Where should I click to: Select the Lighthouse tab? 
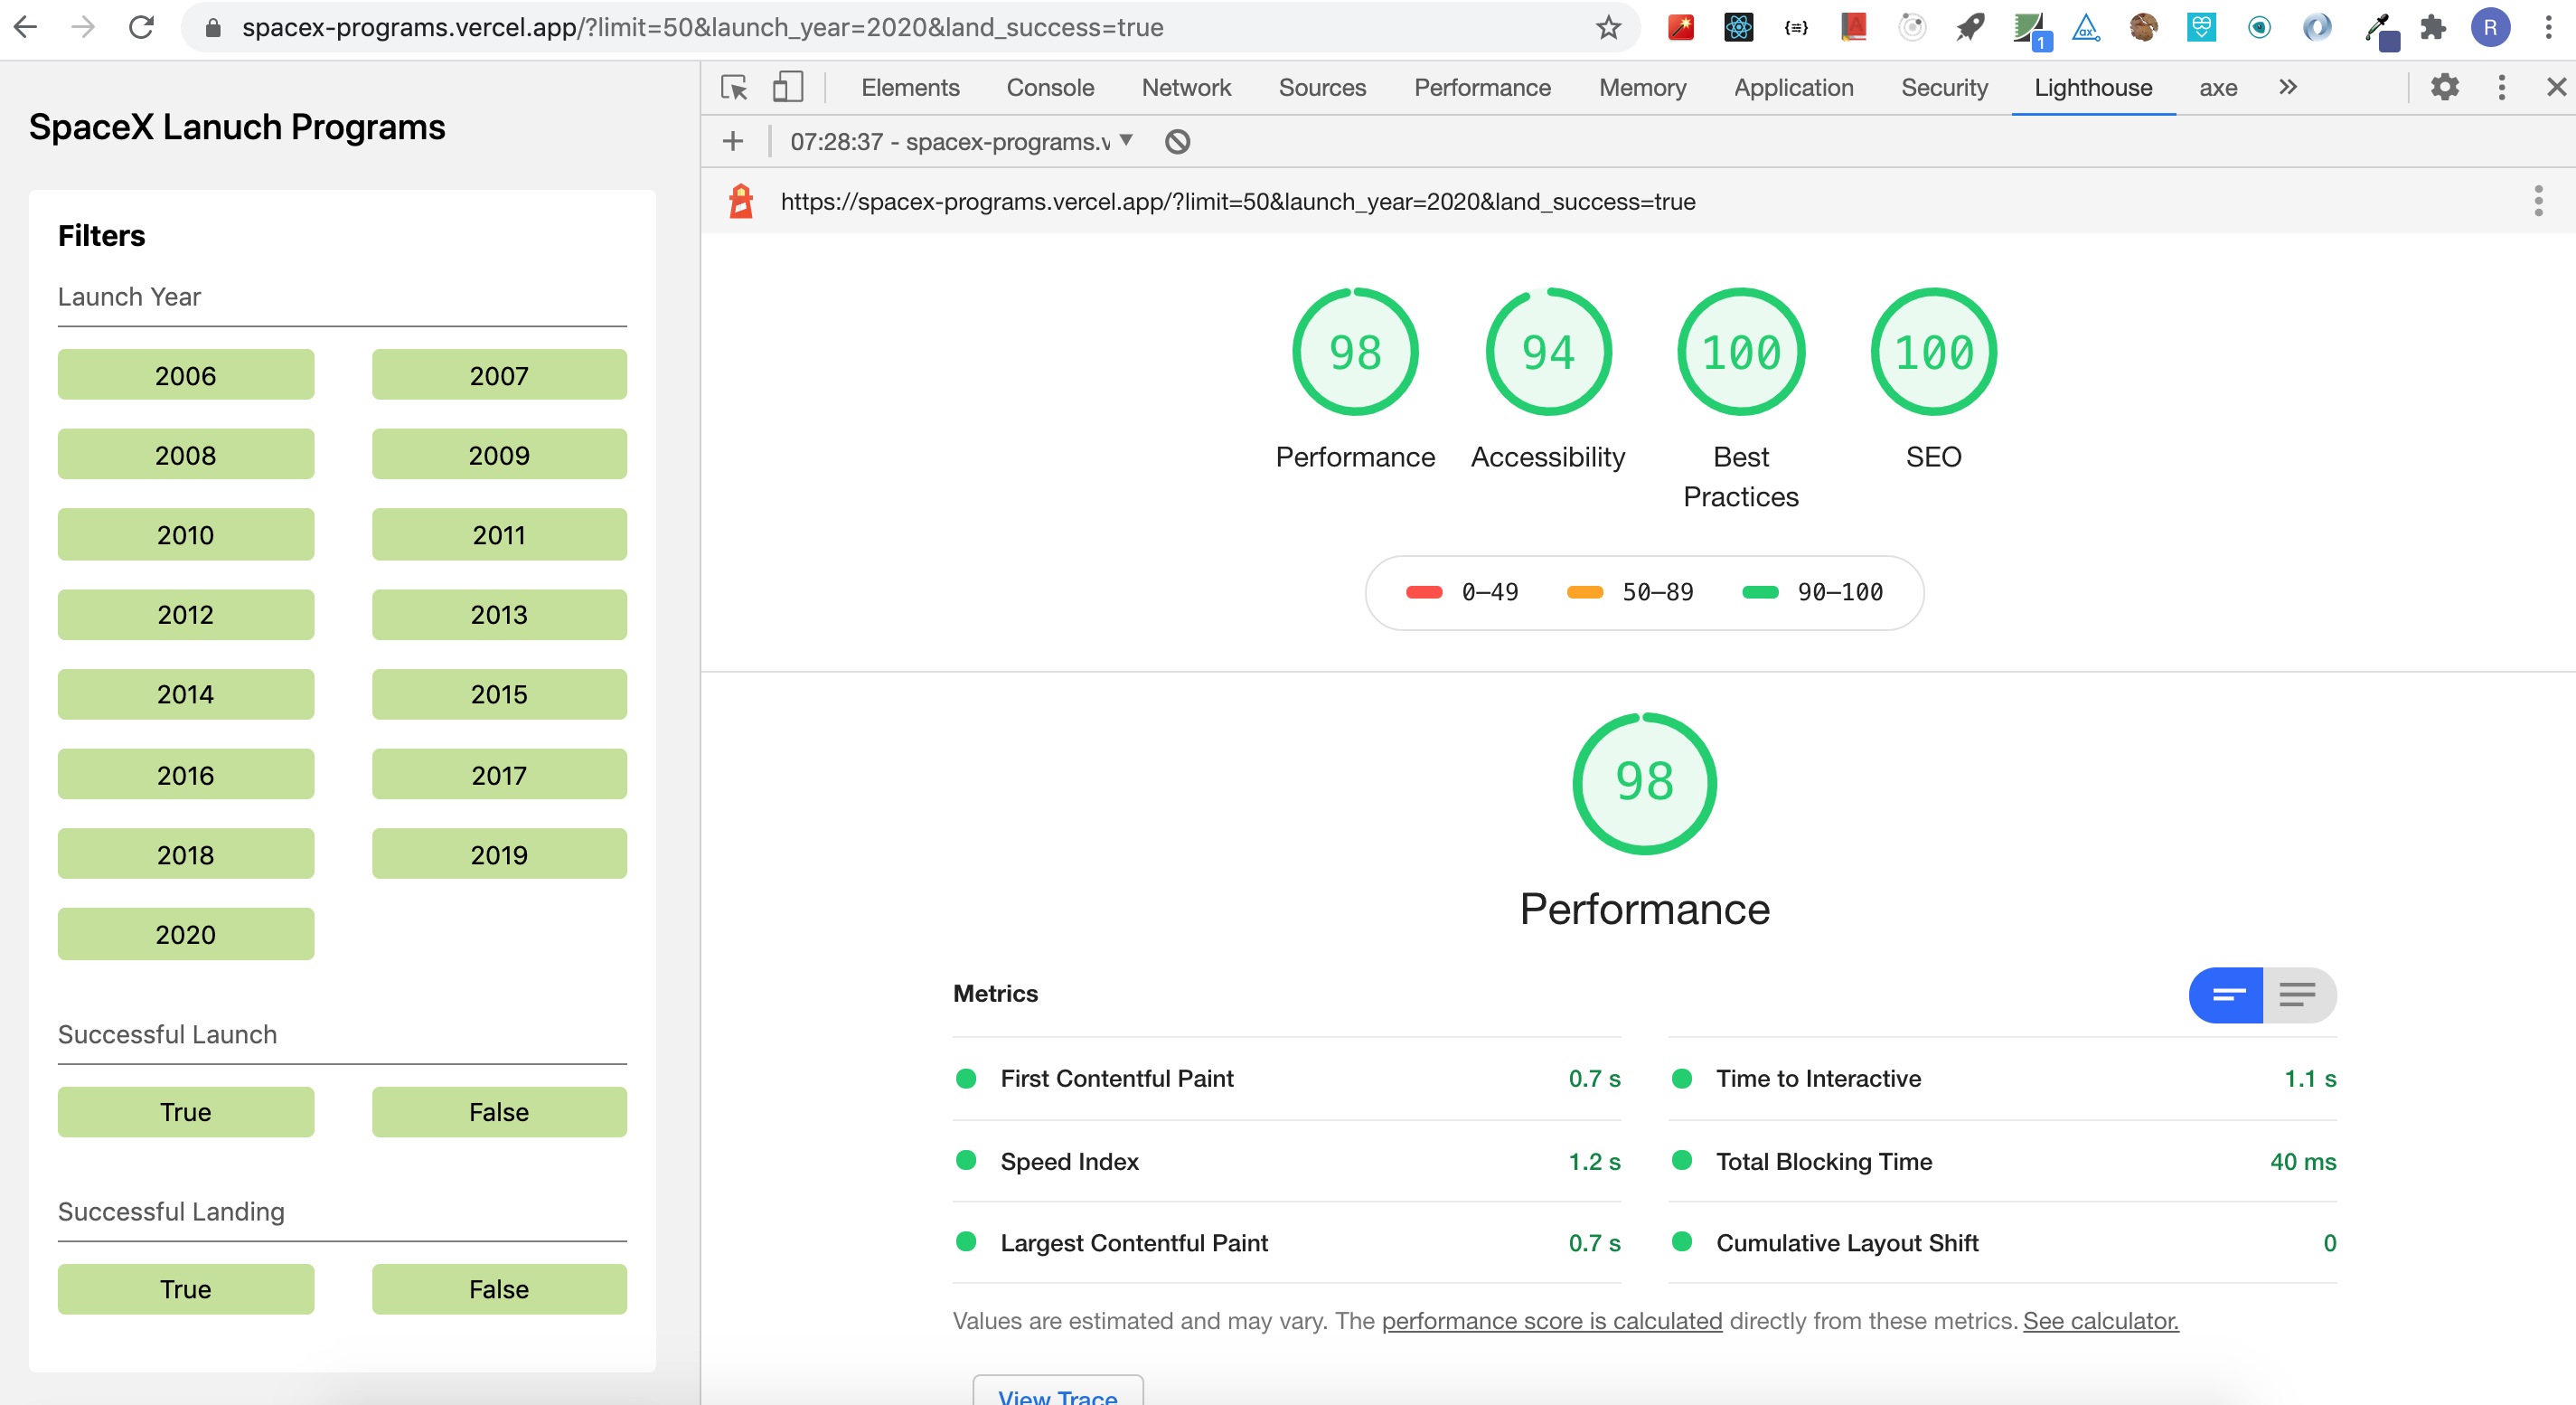2093,88
